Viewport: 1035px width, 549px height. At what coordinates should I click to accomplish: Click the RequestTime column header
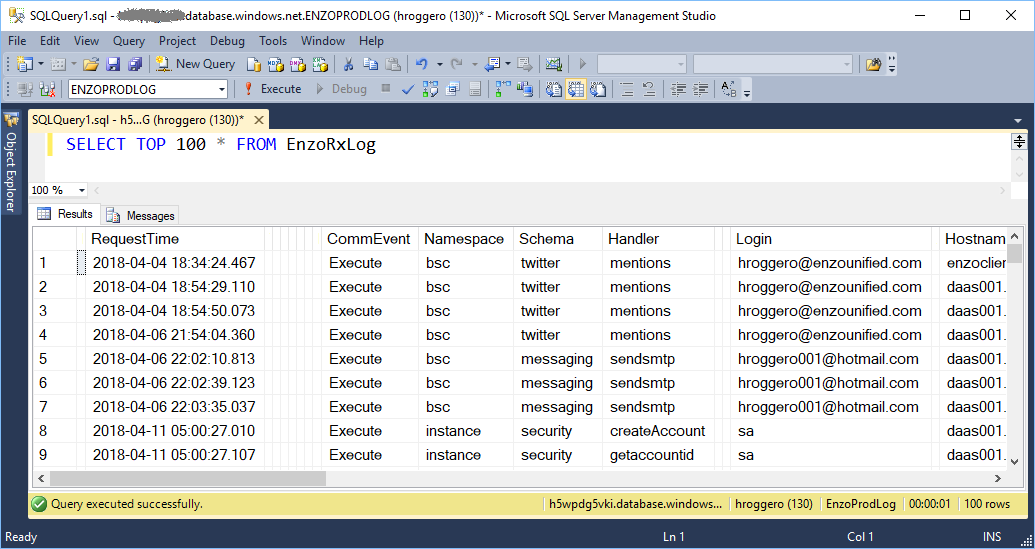(x=175, y=239)
